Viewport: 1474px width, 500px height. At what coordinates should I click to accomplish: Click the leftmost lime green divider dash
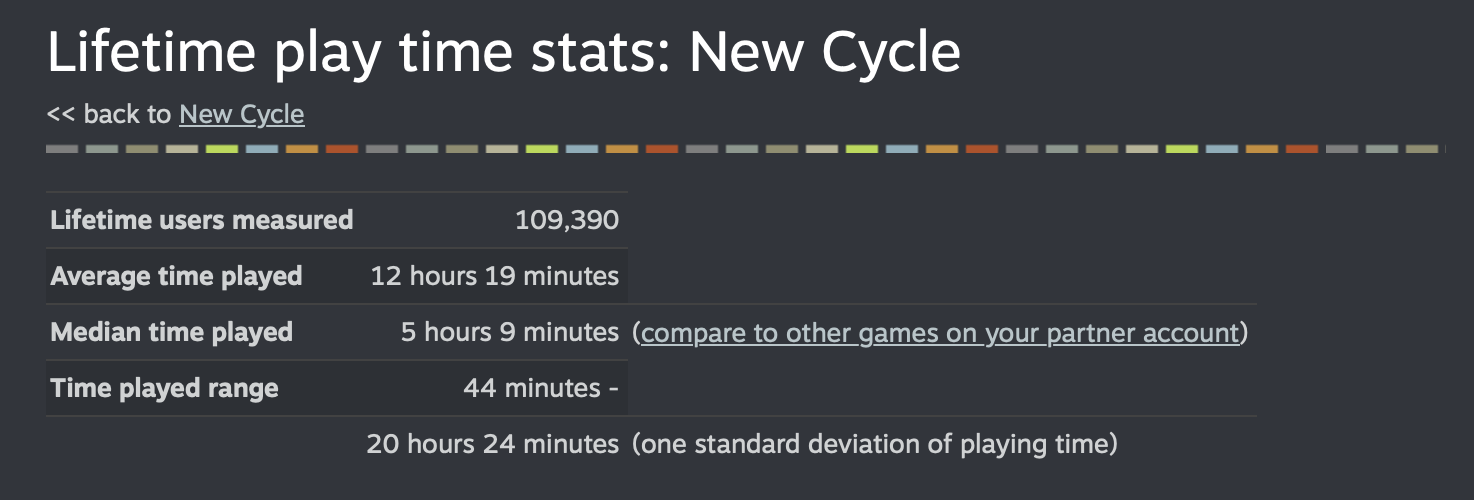point(222,149)
